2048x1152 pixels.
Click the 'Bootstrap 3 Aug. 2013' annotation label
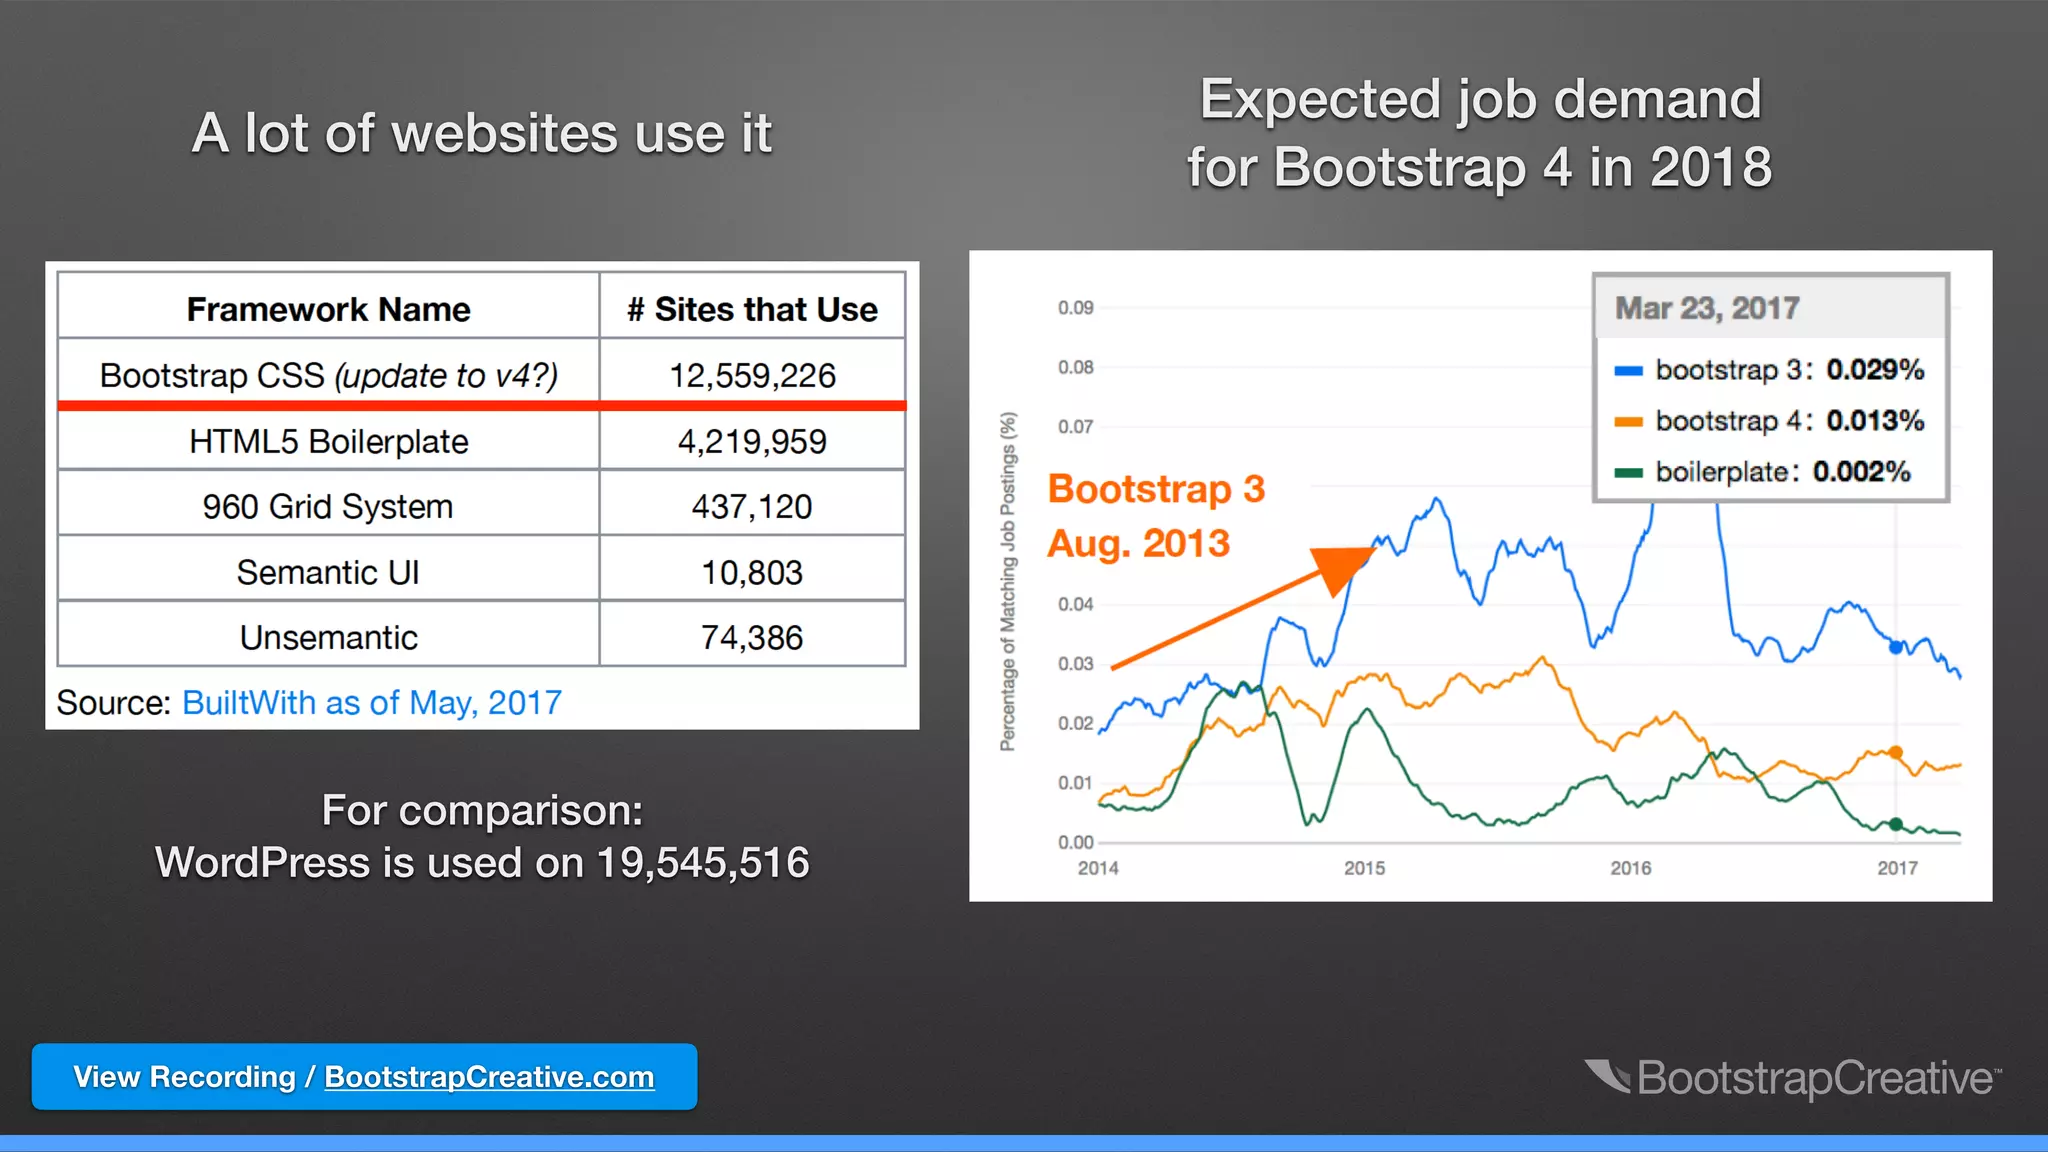point(1156,516)
